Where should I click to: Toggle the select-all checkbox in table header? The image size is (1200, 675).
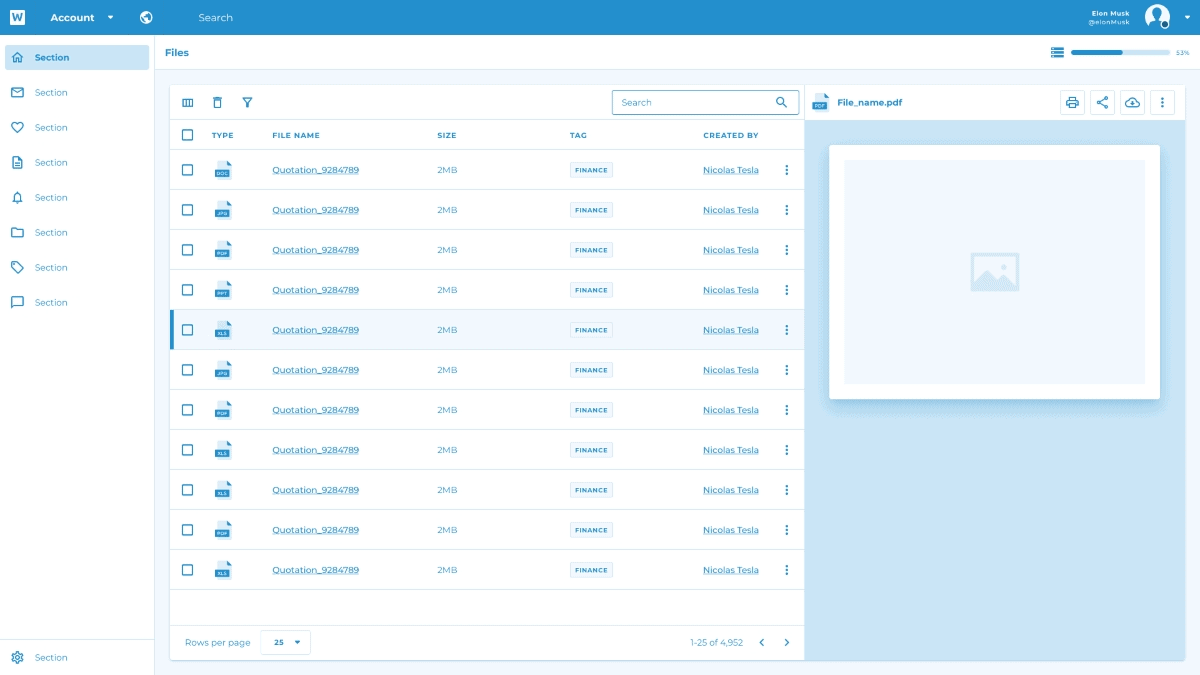coord(187,135)
